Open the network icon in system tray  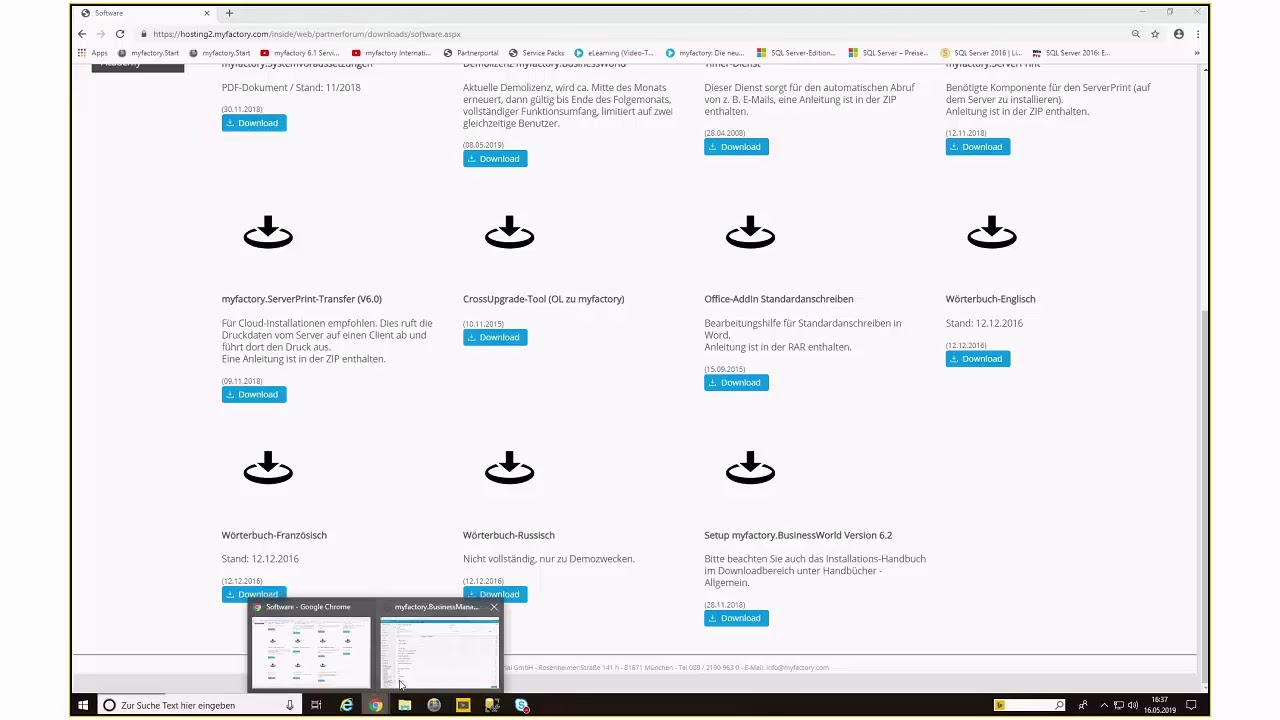click(x=1119, y=705)
